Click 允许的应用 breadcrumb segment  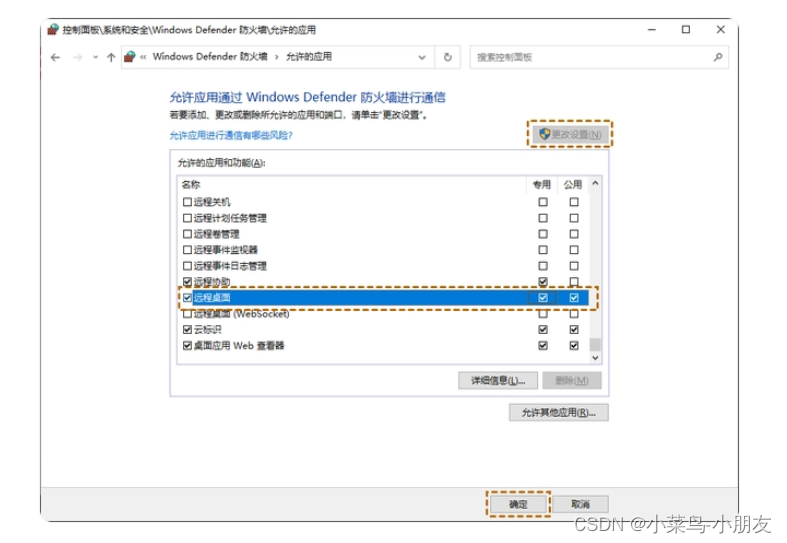tap(309, 57)
